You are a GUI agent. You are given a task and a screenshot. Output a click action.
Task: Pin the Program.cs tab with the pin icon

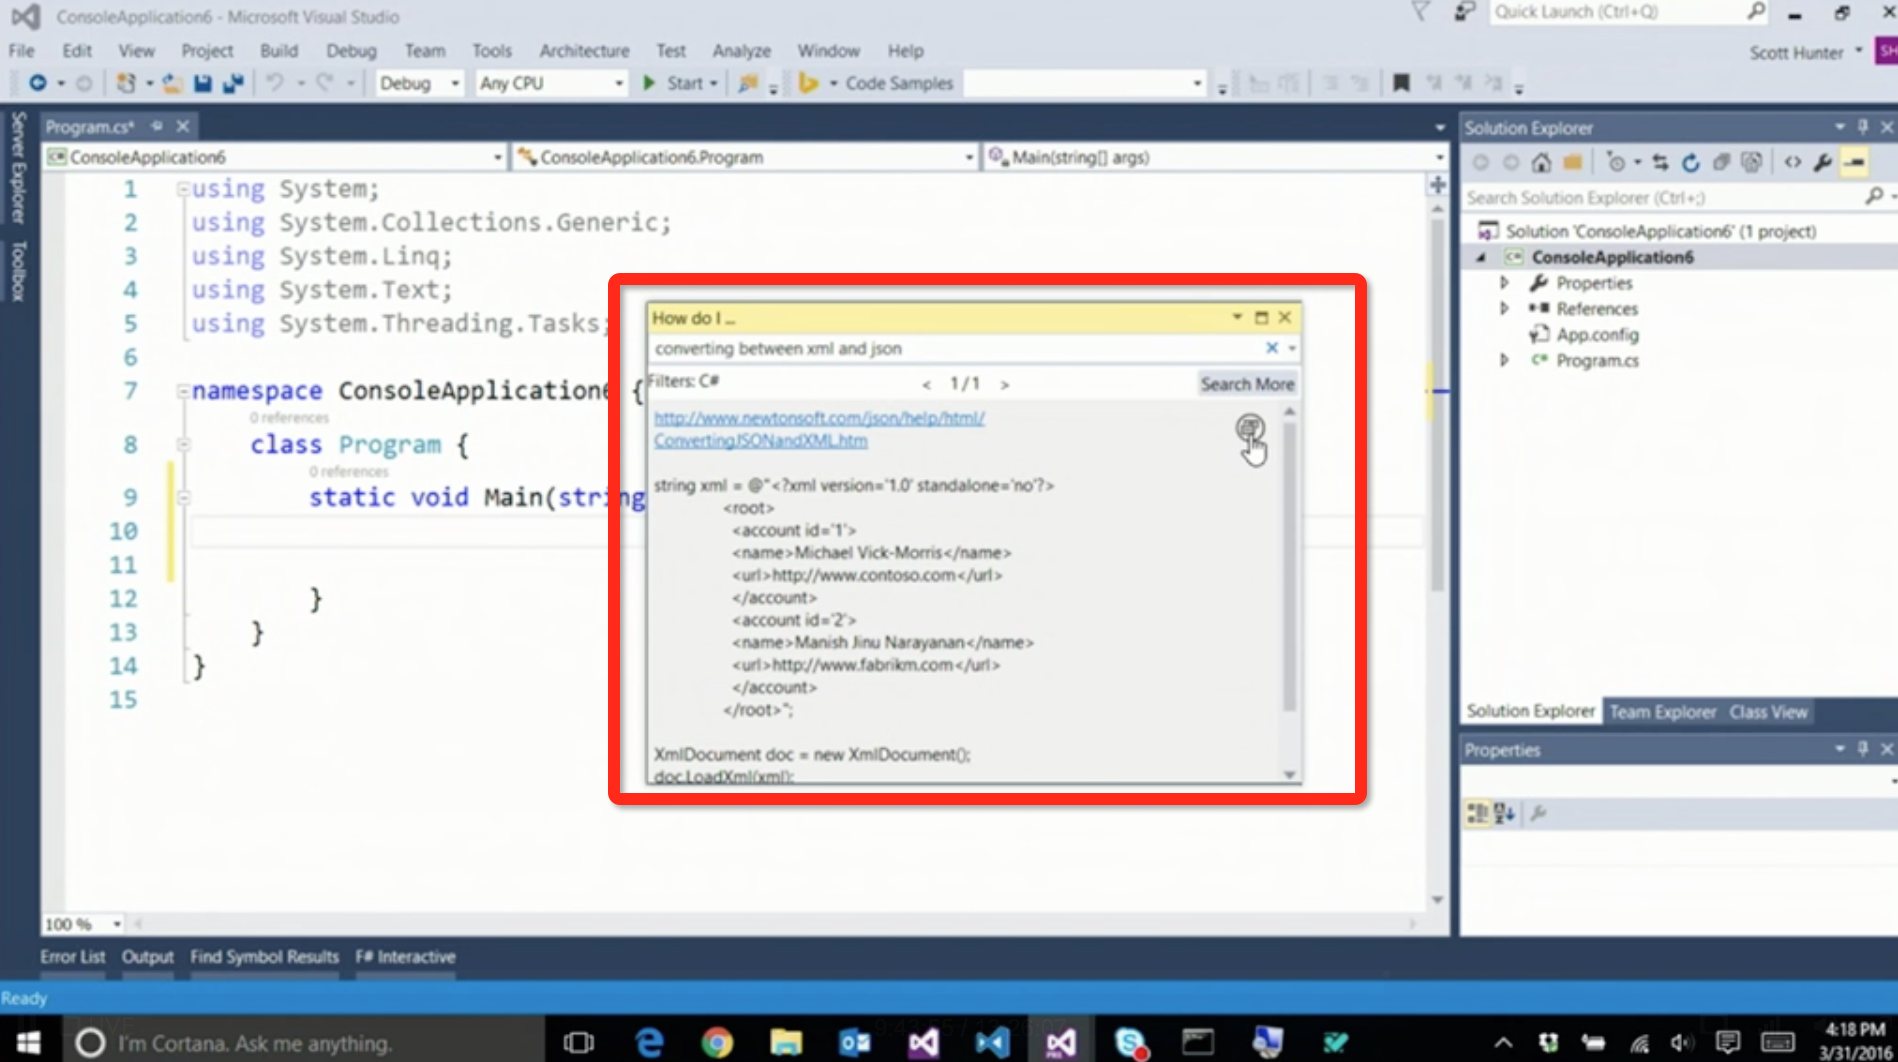(157, 126)
